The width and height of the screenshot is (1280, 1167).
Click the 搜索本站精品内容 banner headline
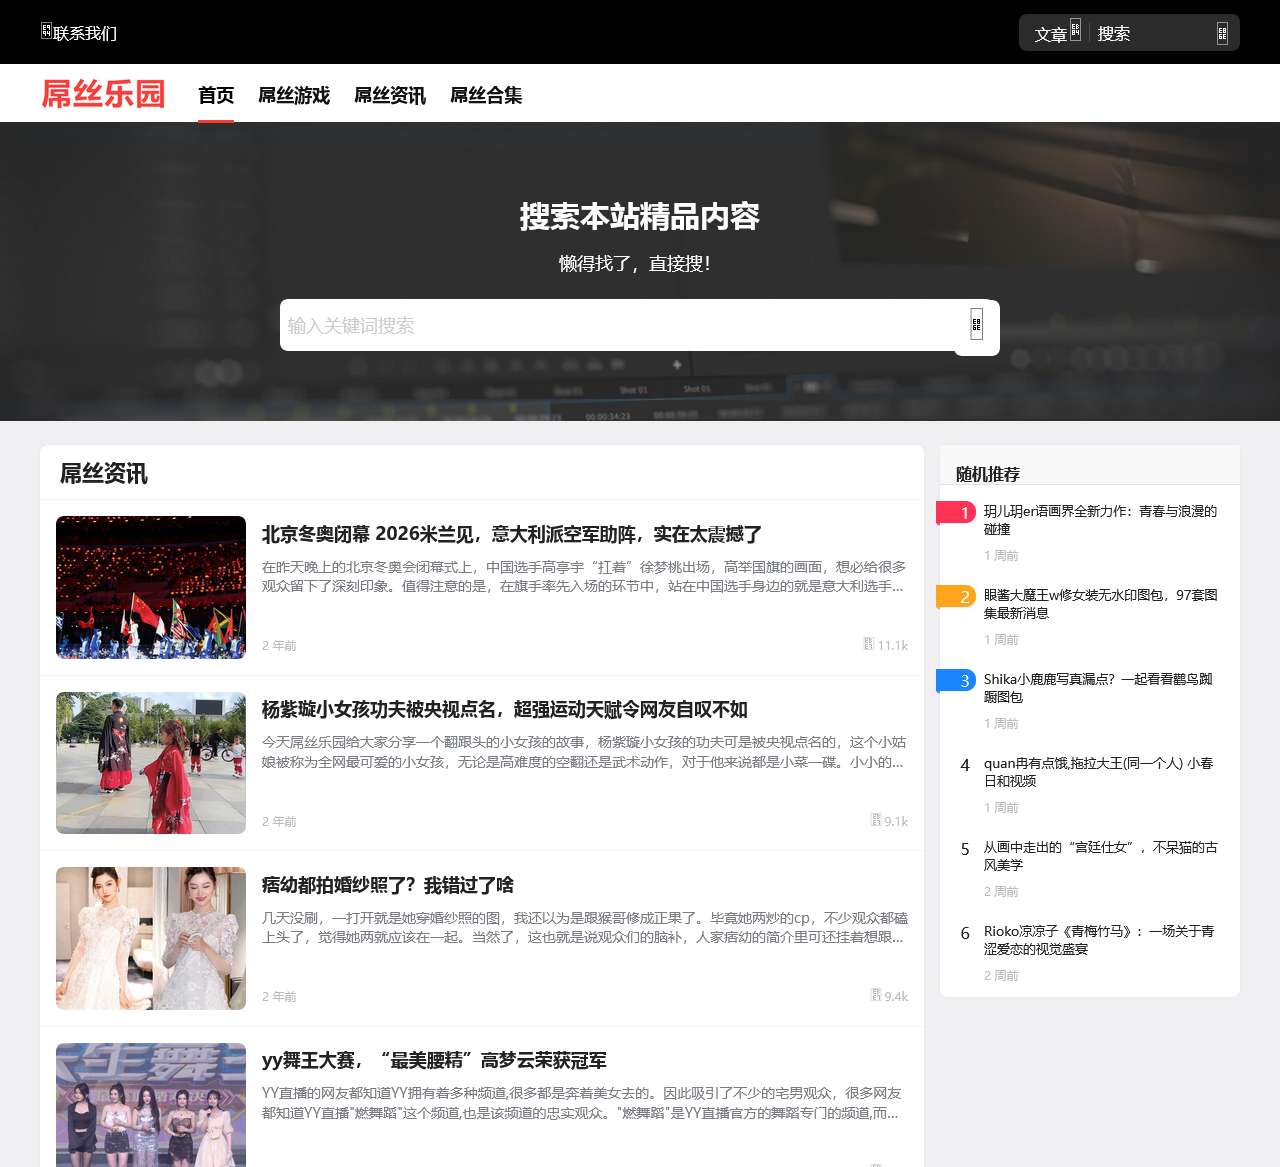tap(640, 216)
